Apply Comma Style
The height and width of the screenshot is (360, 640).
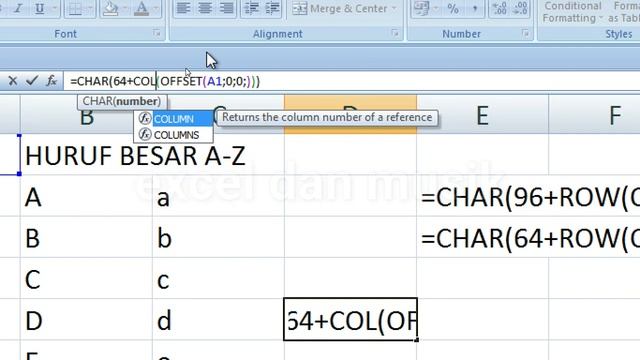click(475, 8)
